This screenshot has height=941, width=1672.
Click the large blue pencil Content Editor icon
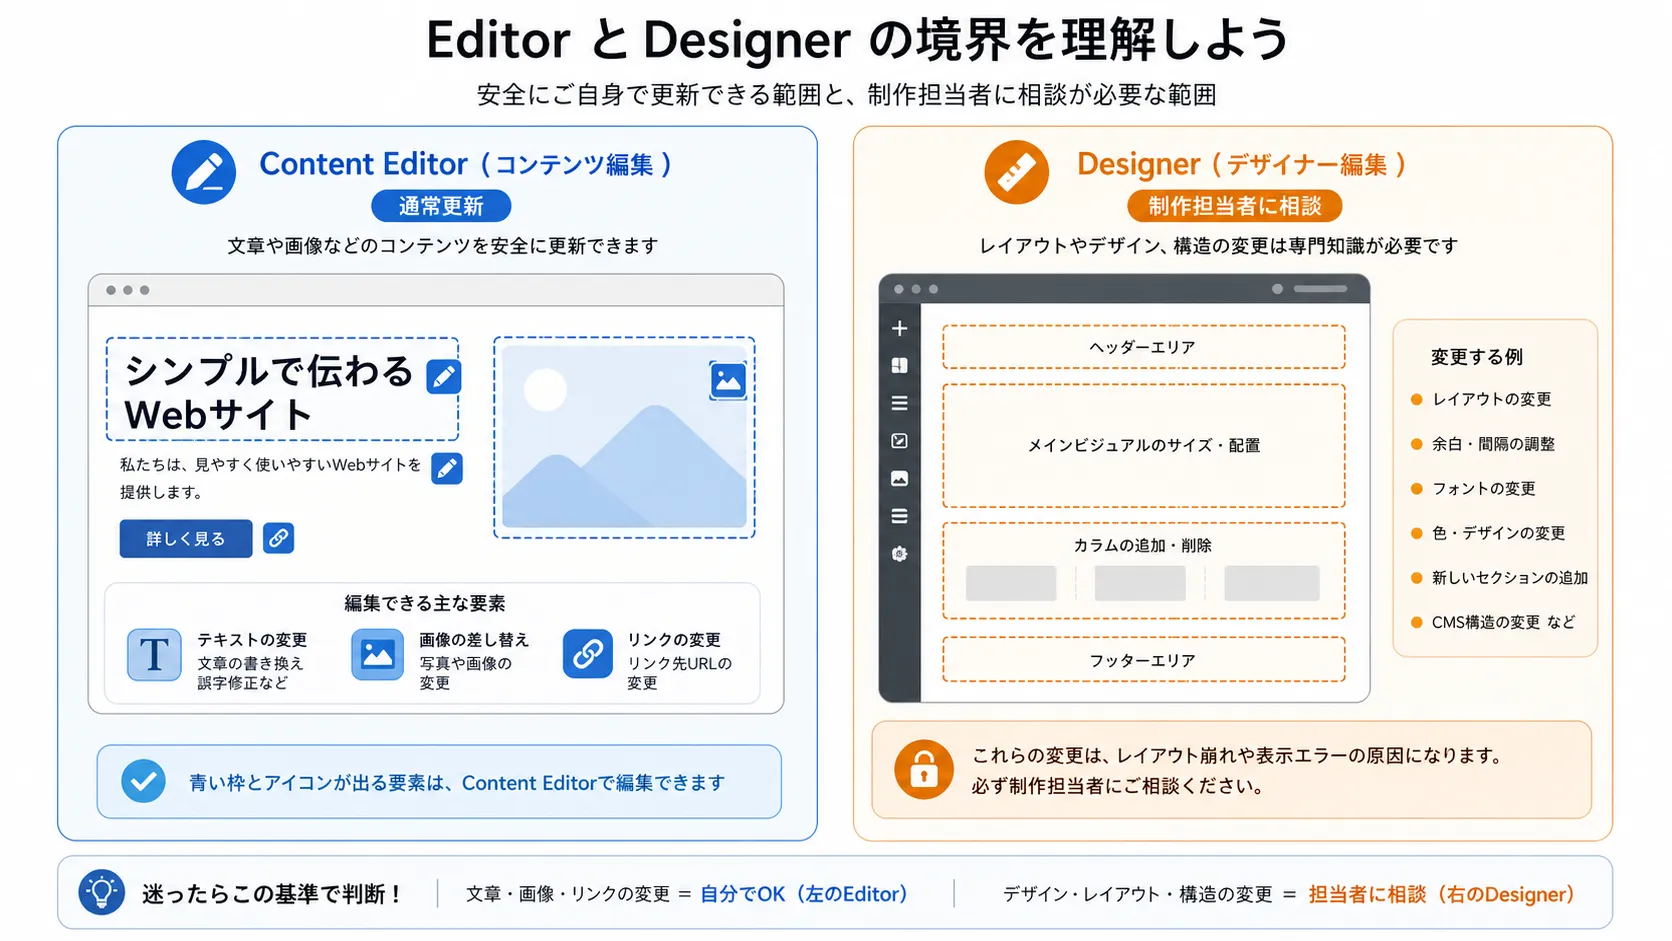click(204, 172)
